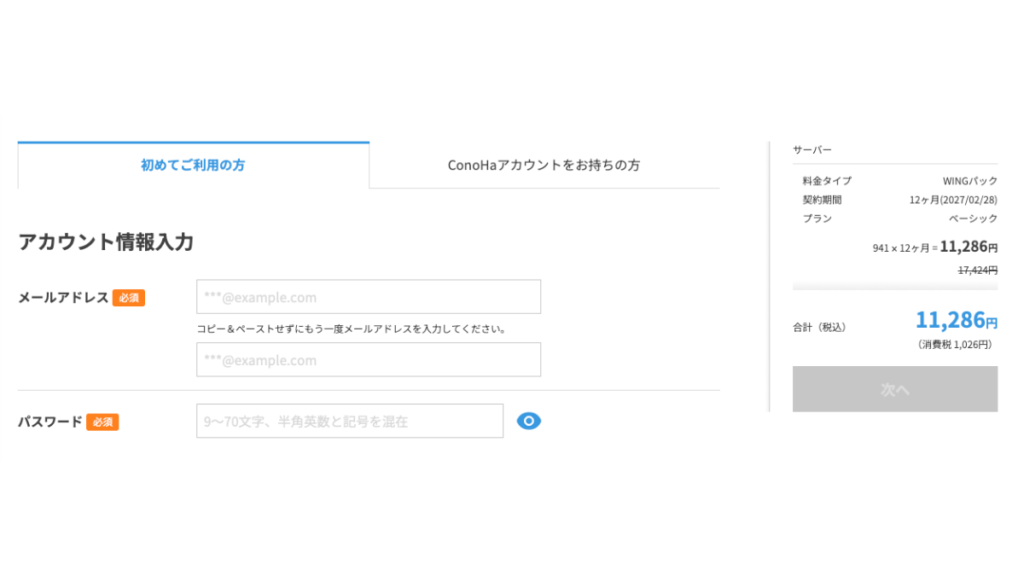The width and height of the screenshot is (1024, 576).
Task: Click the orange 必須 badge beside パスワード
Action: [103, 422]
